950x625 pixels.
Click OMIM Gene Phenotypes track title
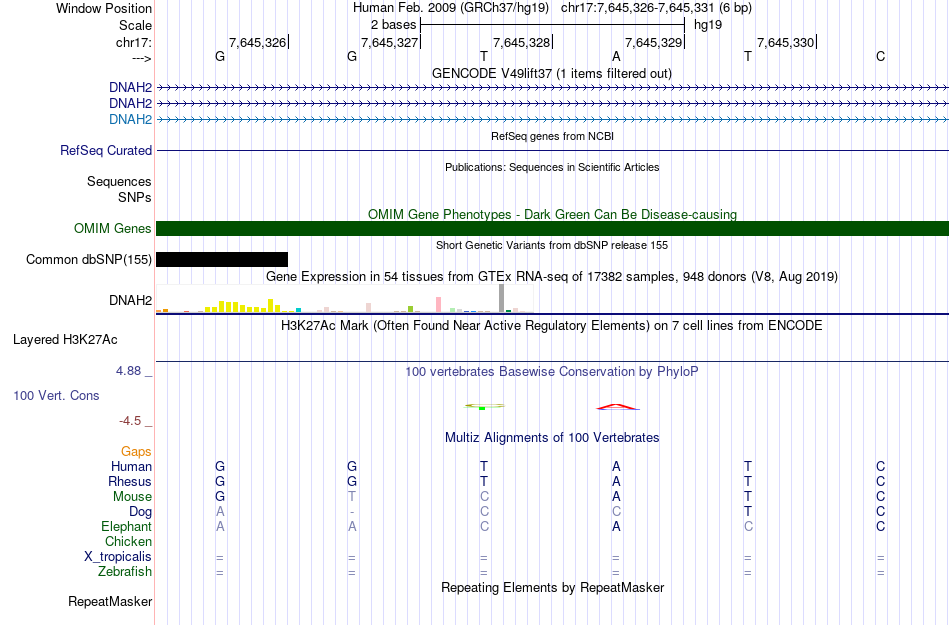[x=552, y=214]
